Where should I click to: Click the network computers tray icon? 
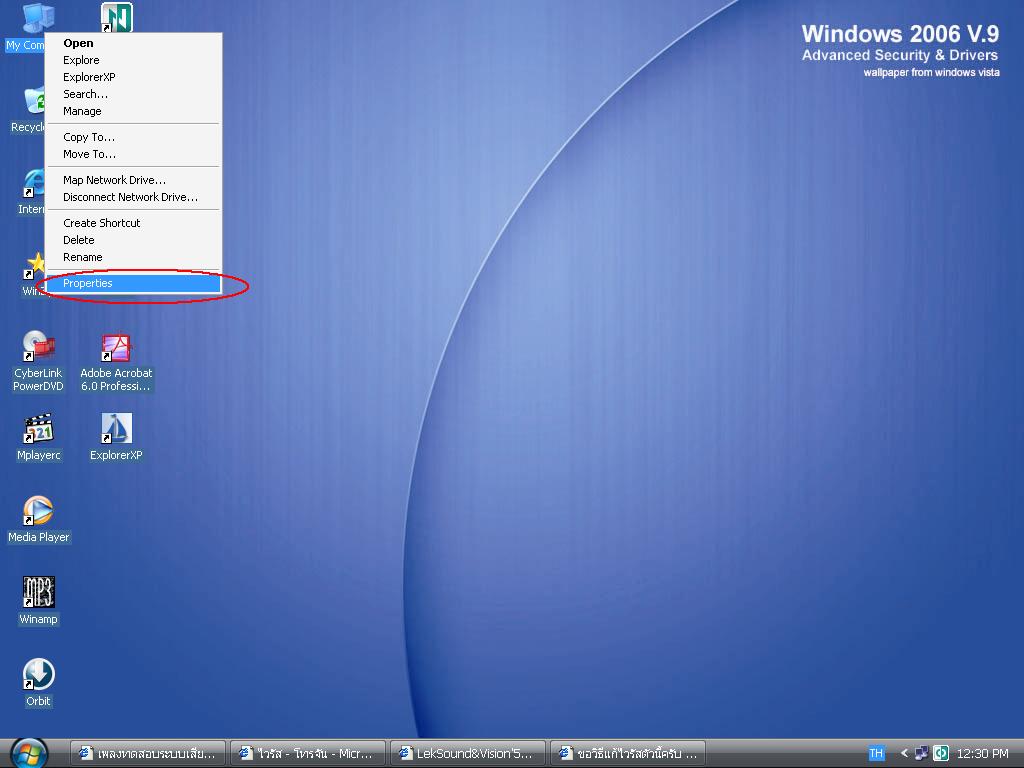(x=921, y=753)
